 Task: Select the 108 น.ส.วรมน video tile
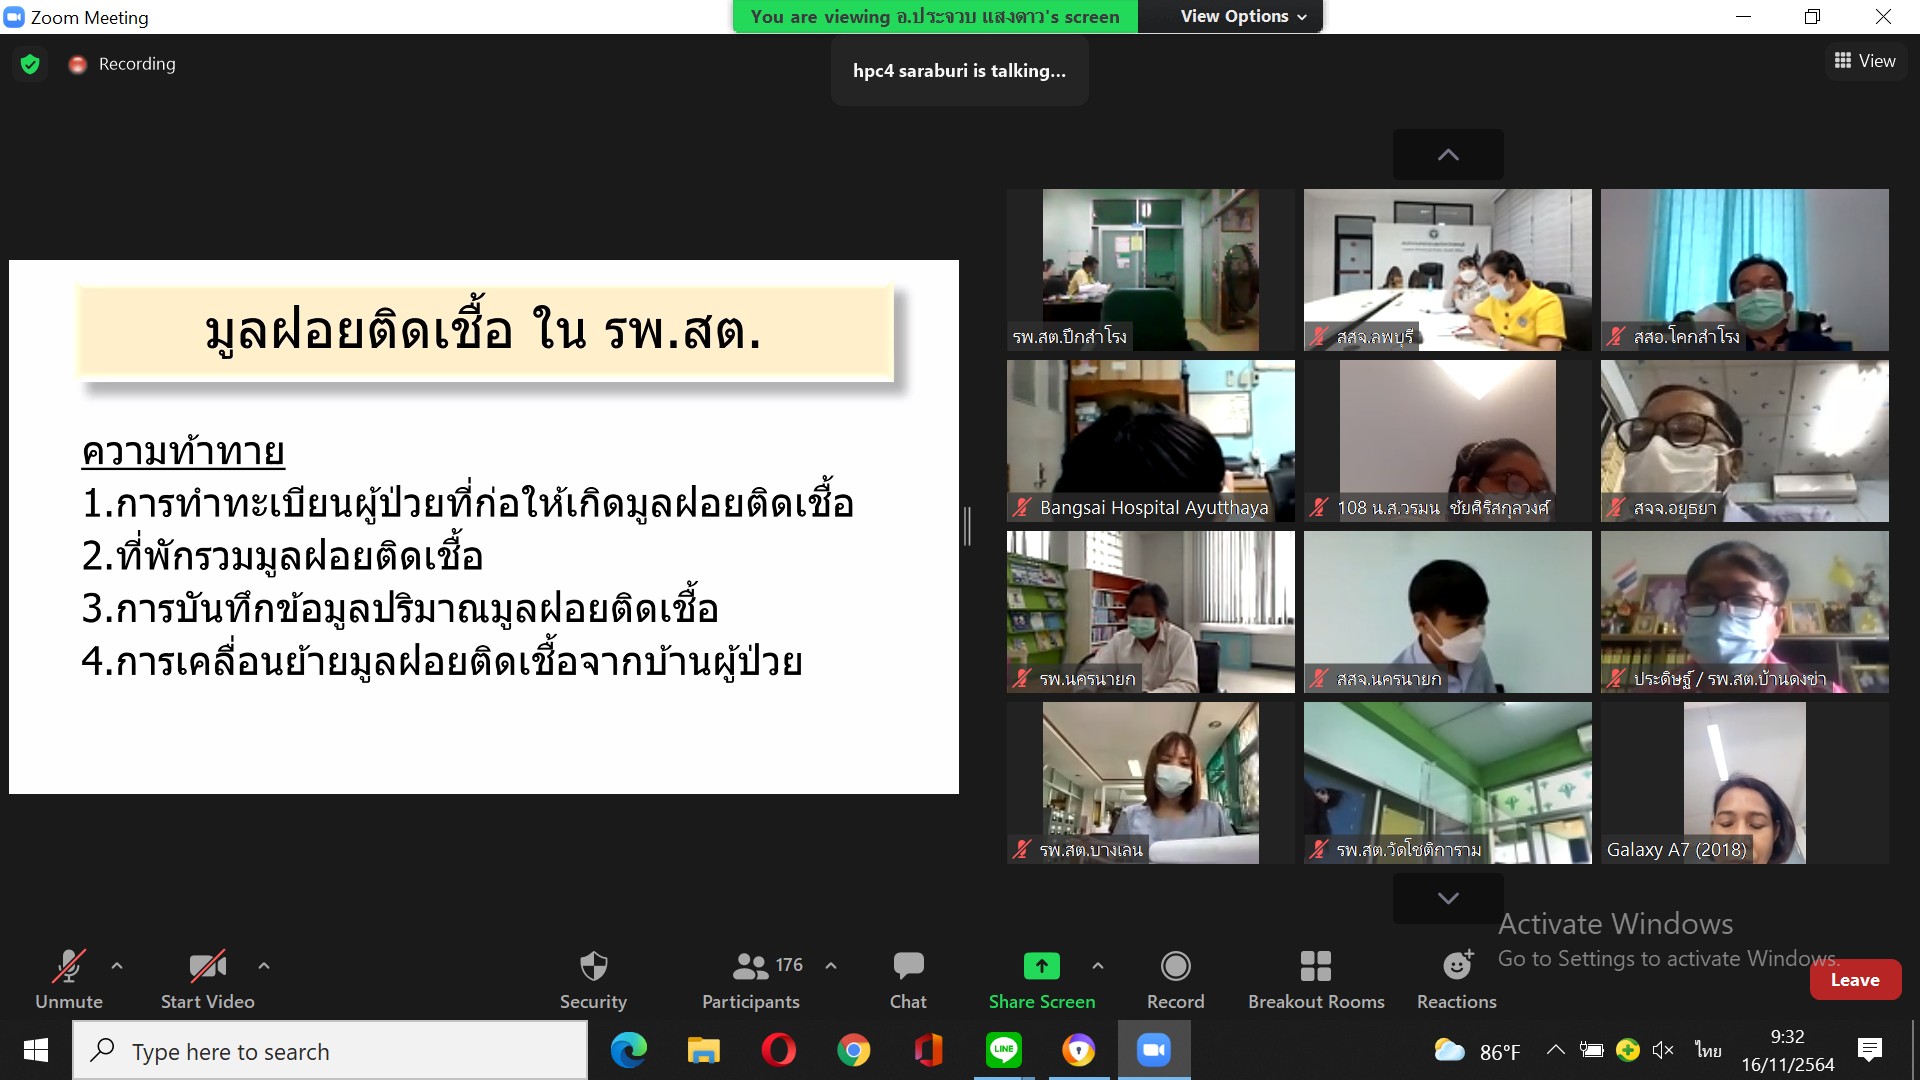1448,441
